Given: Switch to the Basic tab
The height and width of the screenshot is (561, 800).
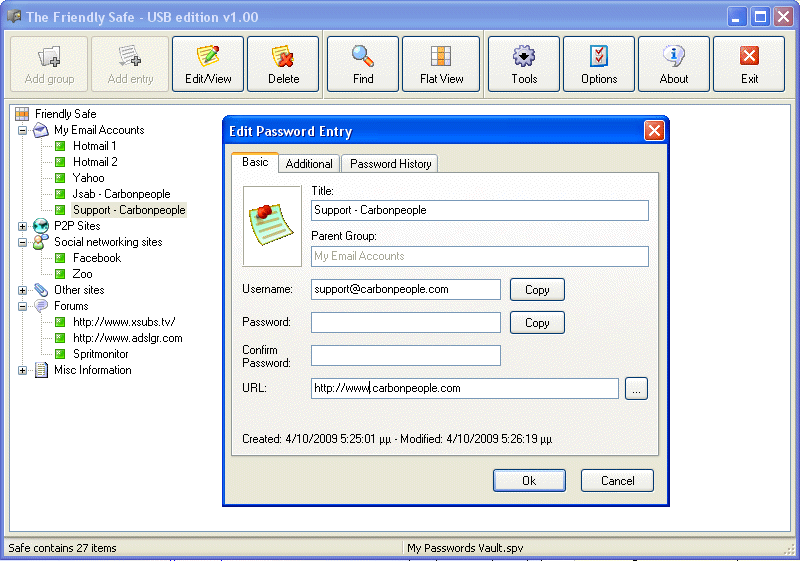Looking at the screenshot, I should pyautogui.click(x=255, y=162).
